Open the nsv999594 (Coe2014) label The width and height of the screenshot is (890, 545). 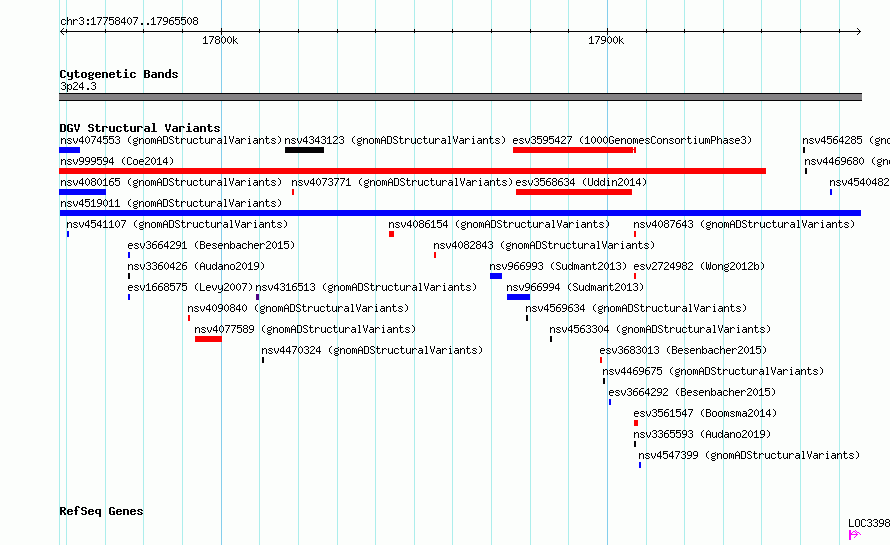click(117, 161)
